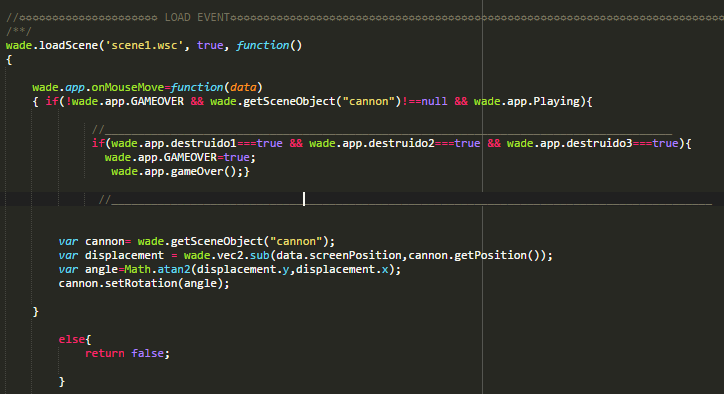Click the "sub" method name
Image resolution: width=724 pixels, height=394 pixels.
point(259,255)
